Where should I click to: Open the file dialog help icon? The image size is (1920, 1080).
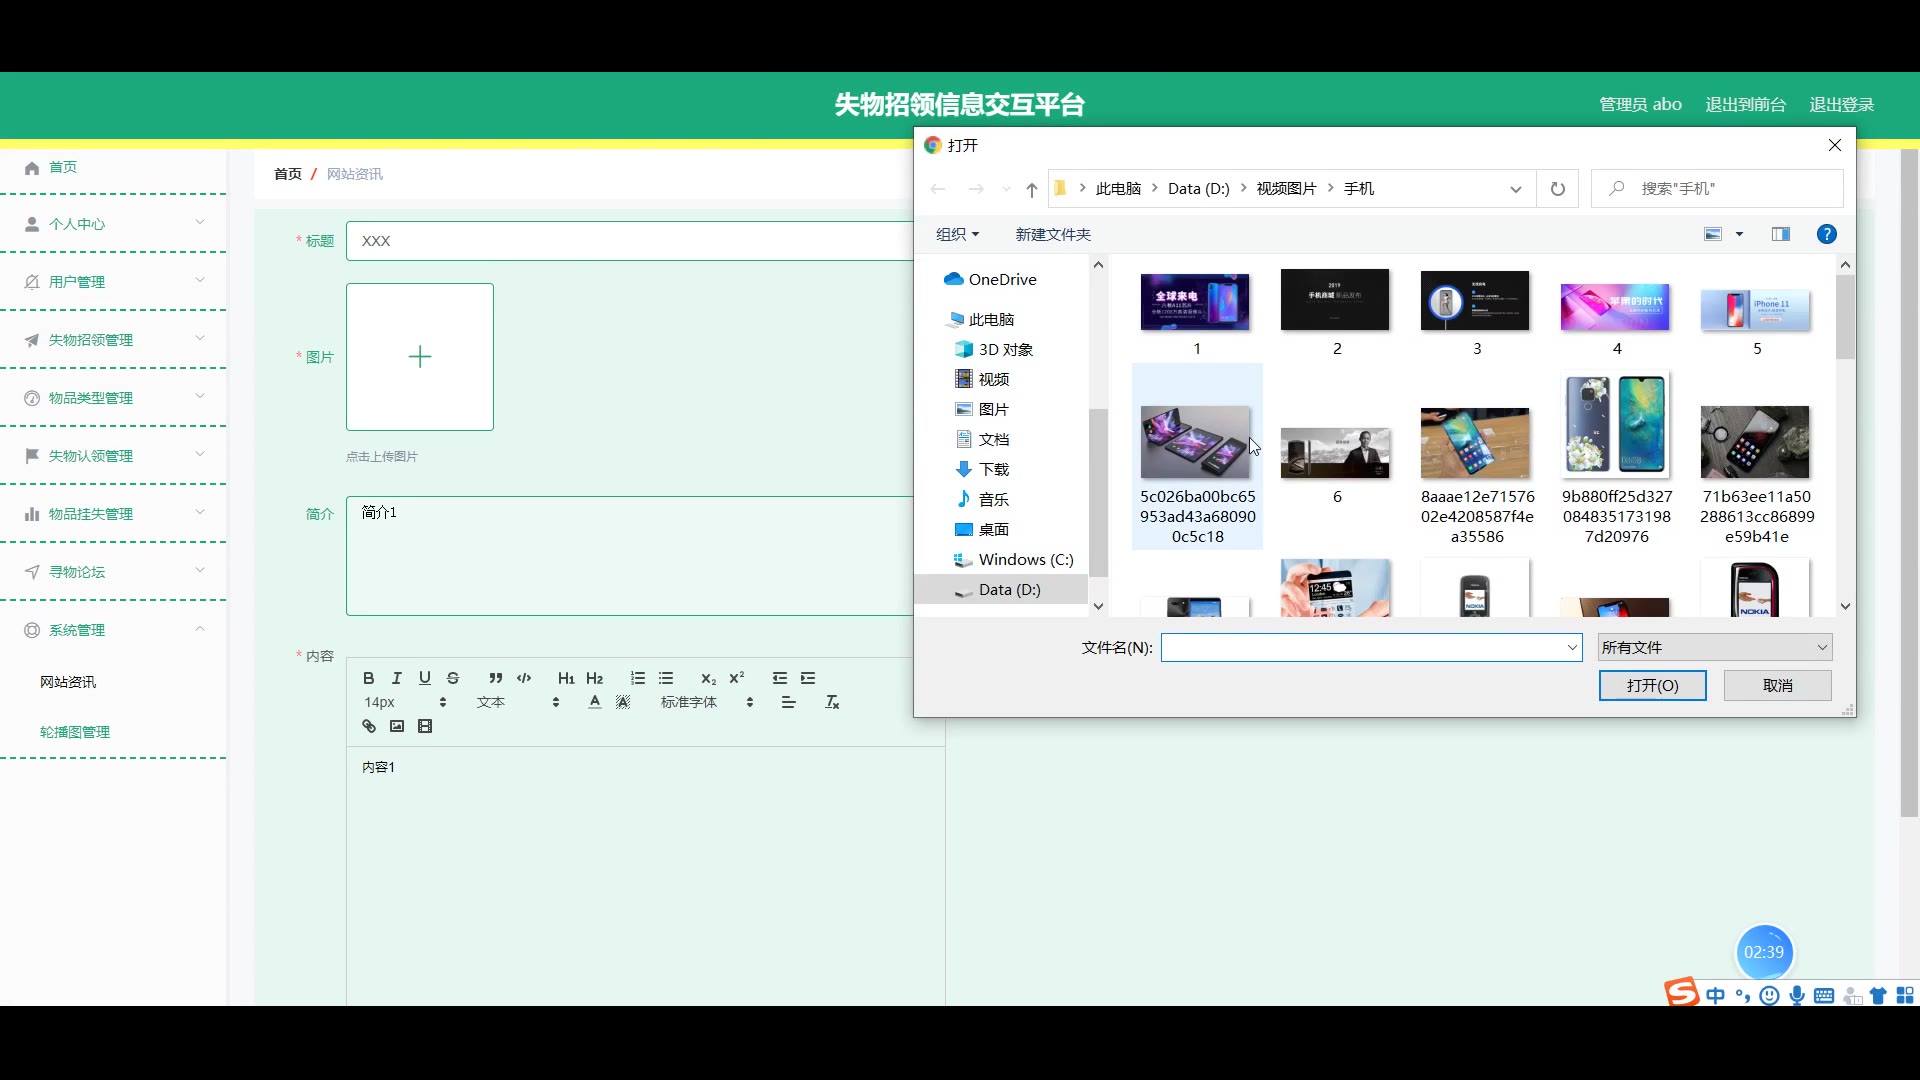tap(1826, 234)
